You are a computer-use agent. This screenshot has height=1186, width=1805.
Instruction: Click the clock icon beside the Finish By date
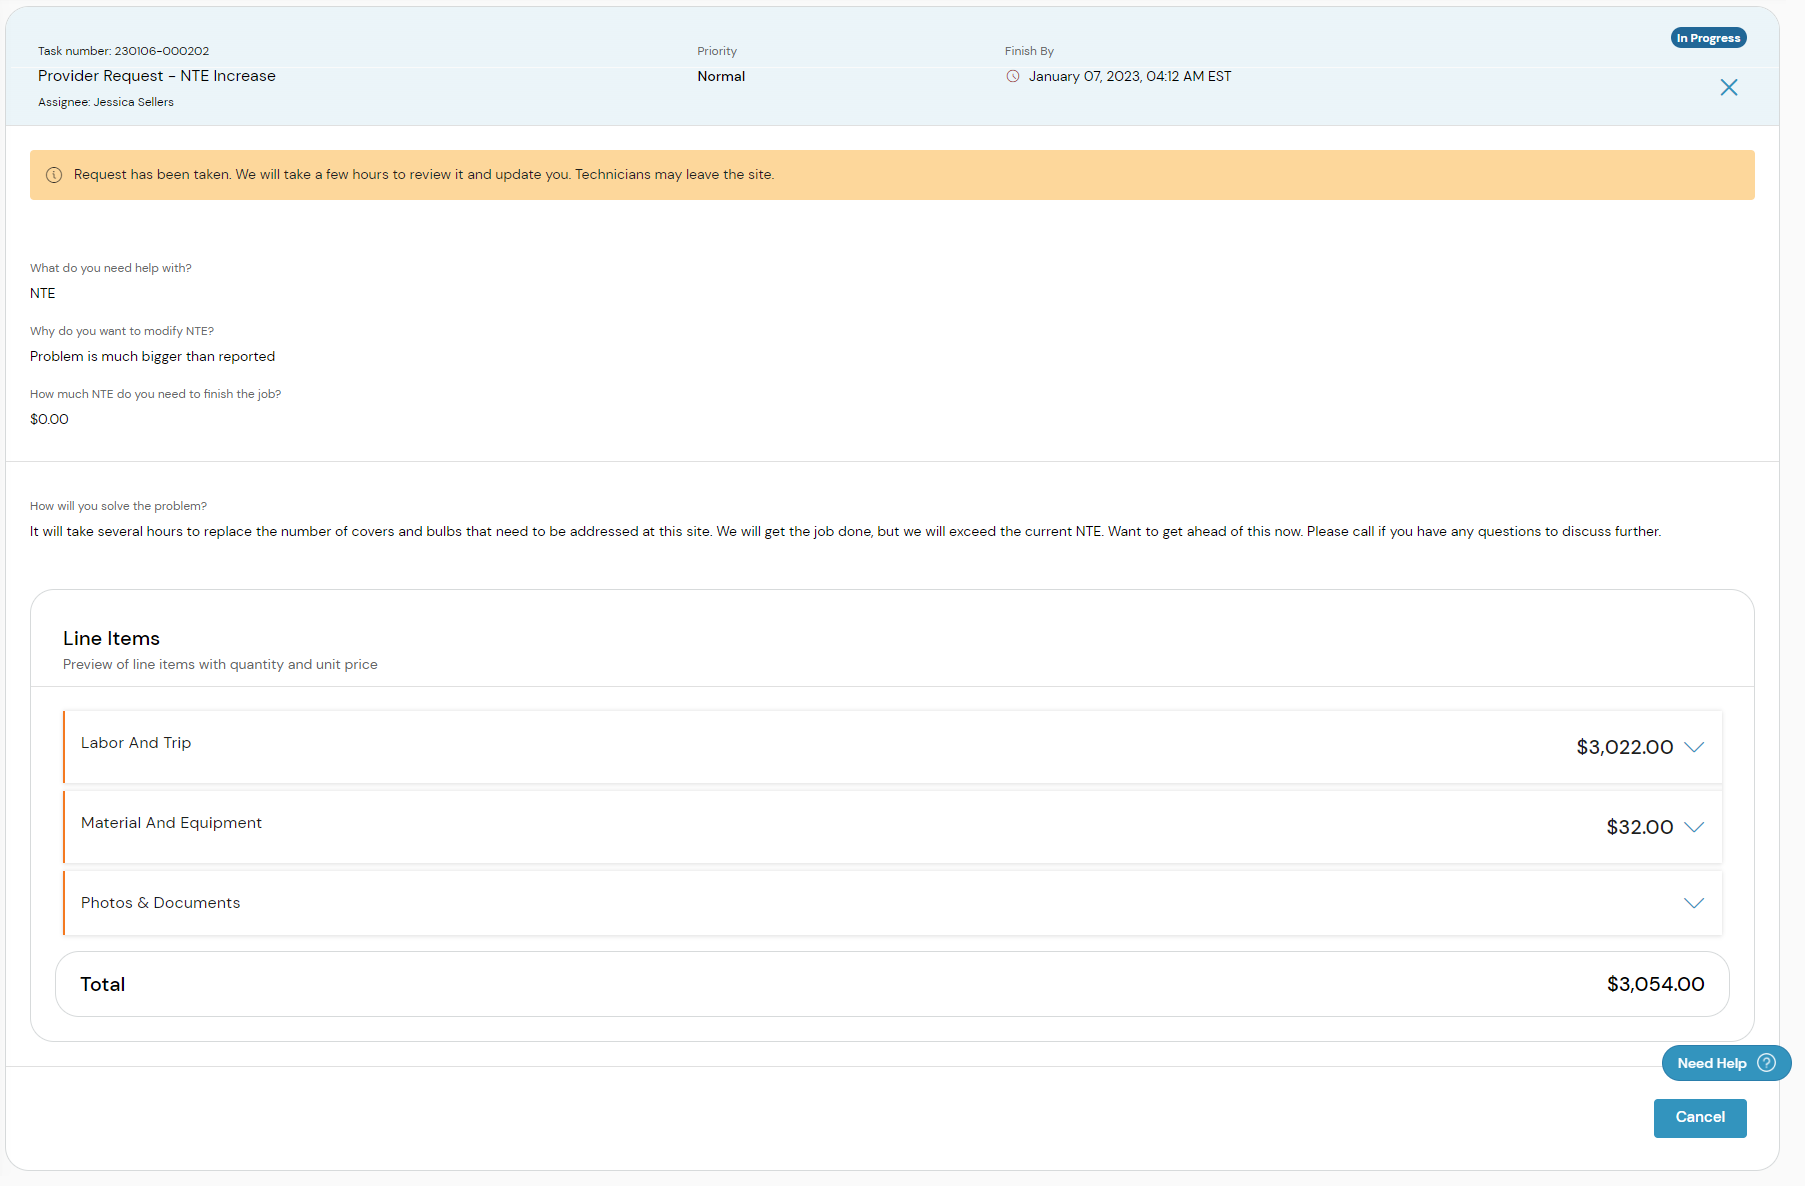[1013, 76]
